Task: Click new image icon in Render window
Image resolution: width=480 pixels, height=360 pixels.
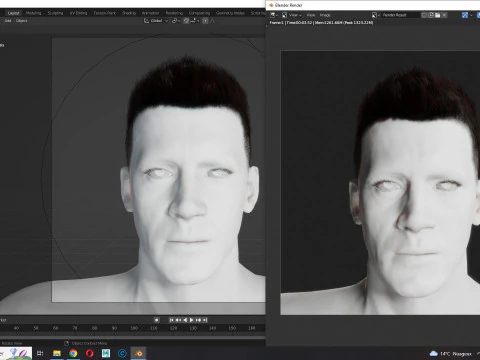Action: click(431, 15)
